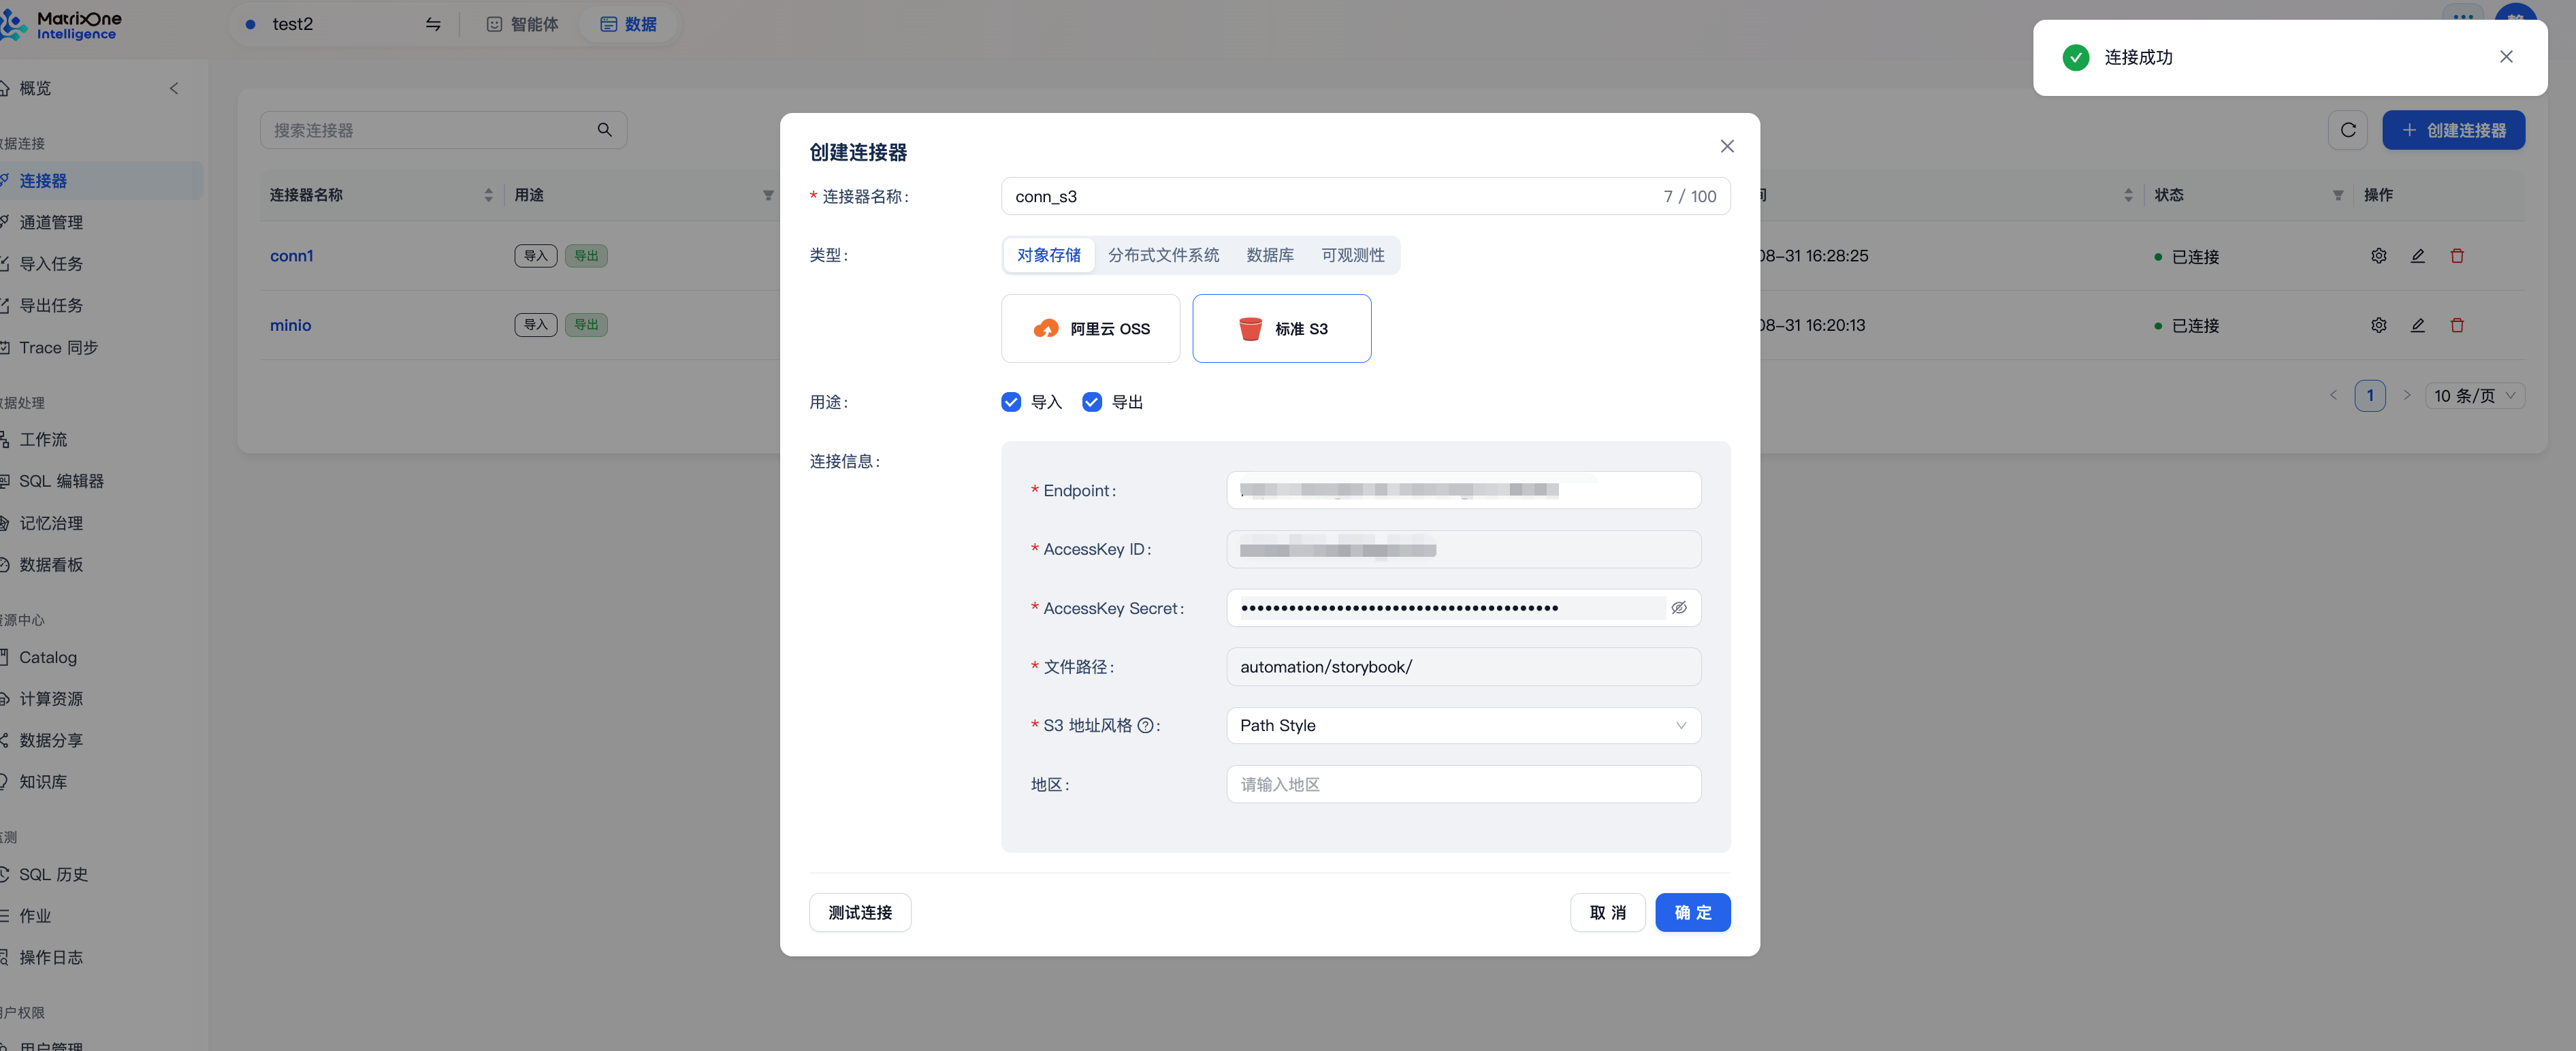
Task: Edit the minio connector
Action: click(2417, 325)
